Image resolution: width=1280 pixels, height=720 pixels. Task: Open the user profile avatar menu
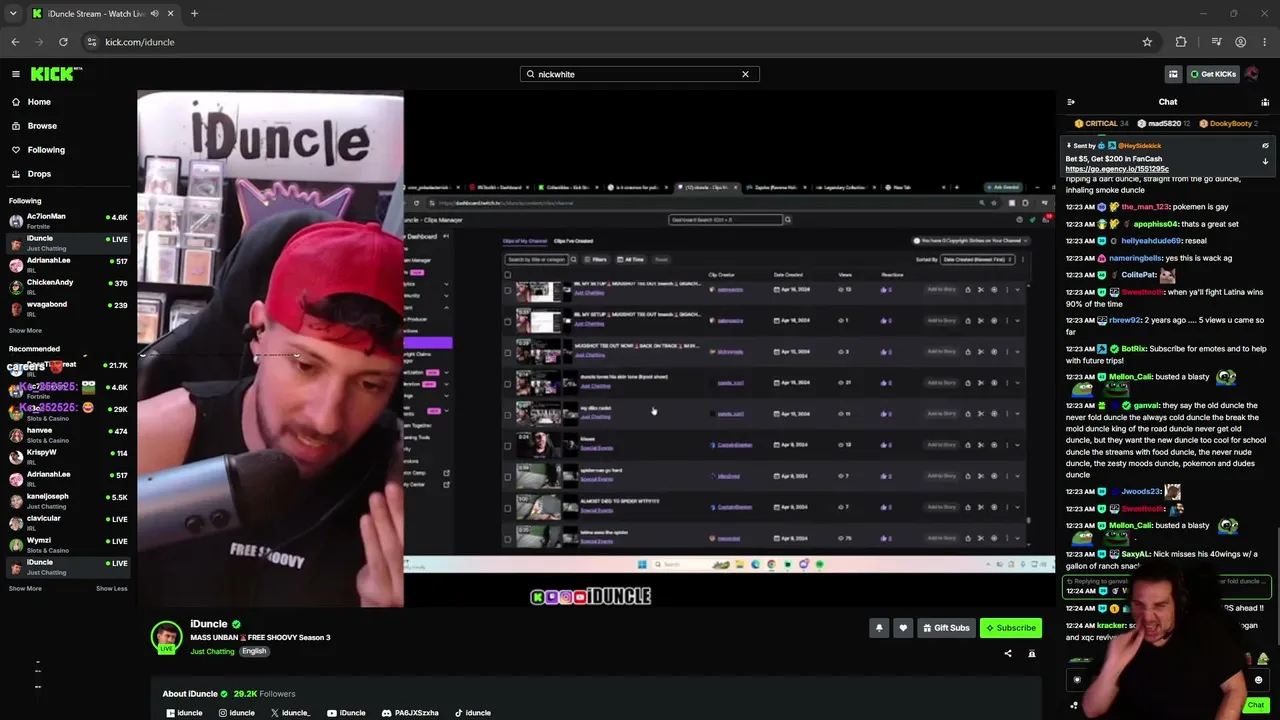[1252, 74]
